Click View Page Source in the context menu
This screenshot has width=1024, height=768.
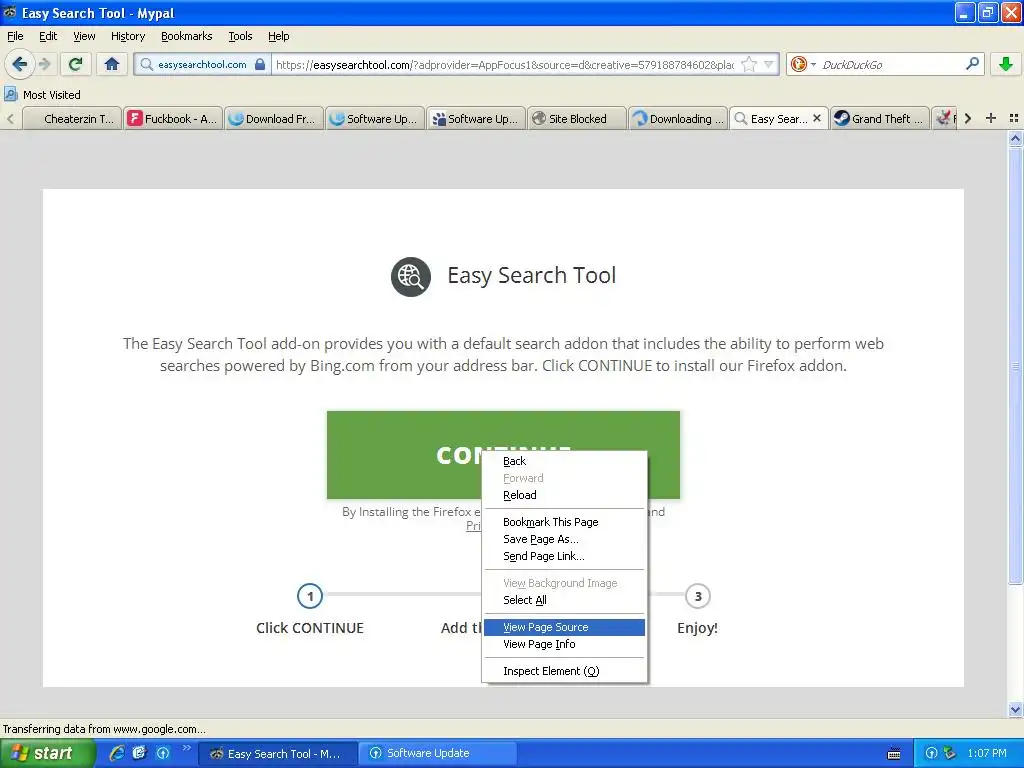[564, 627]
